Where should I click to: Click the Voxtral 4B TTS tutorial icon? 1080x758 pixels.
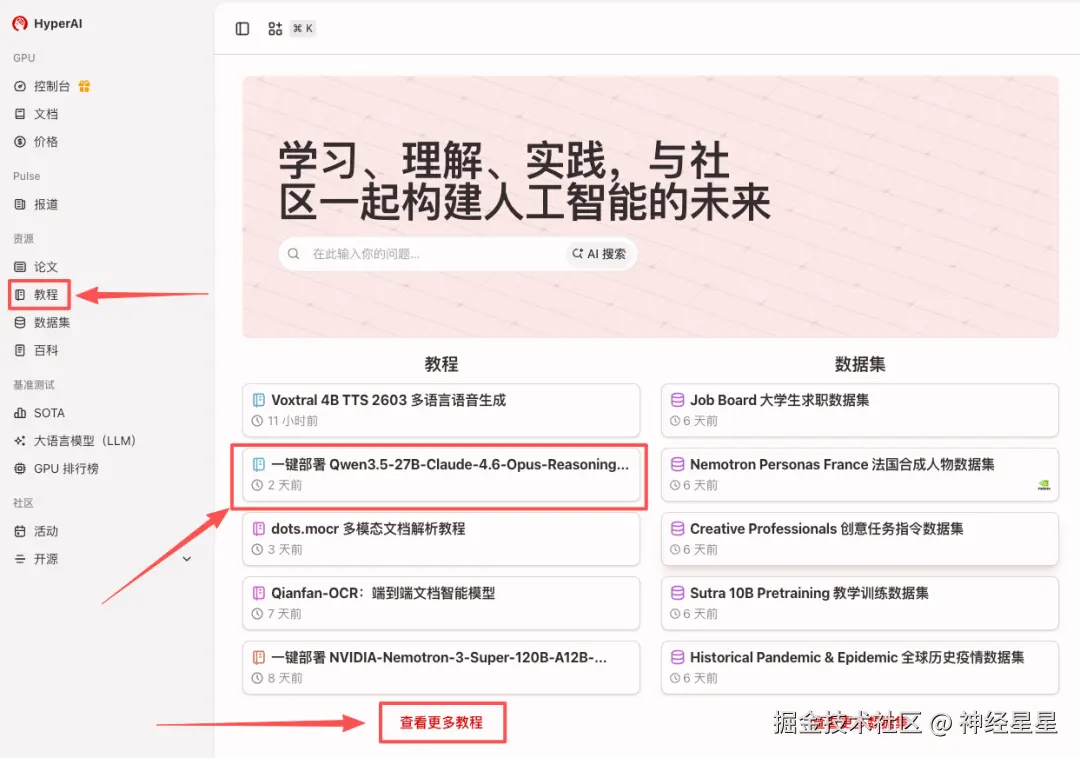(x=259, y=400)
